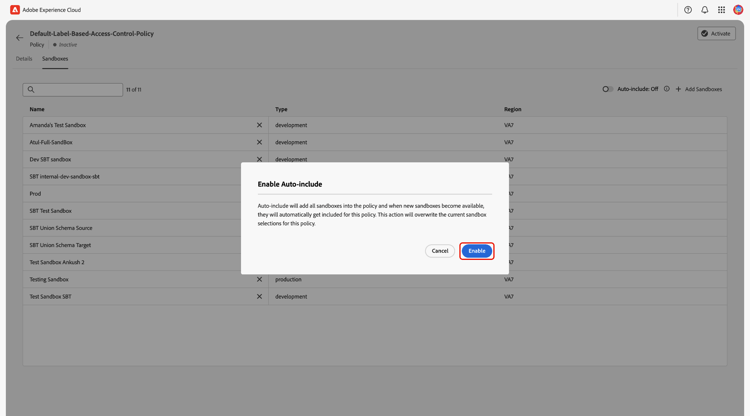The image size is (750, 416).
Task: Remove Test Sandbox SBT with X
Action: coord(259,296)
